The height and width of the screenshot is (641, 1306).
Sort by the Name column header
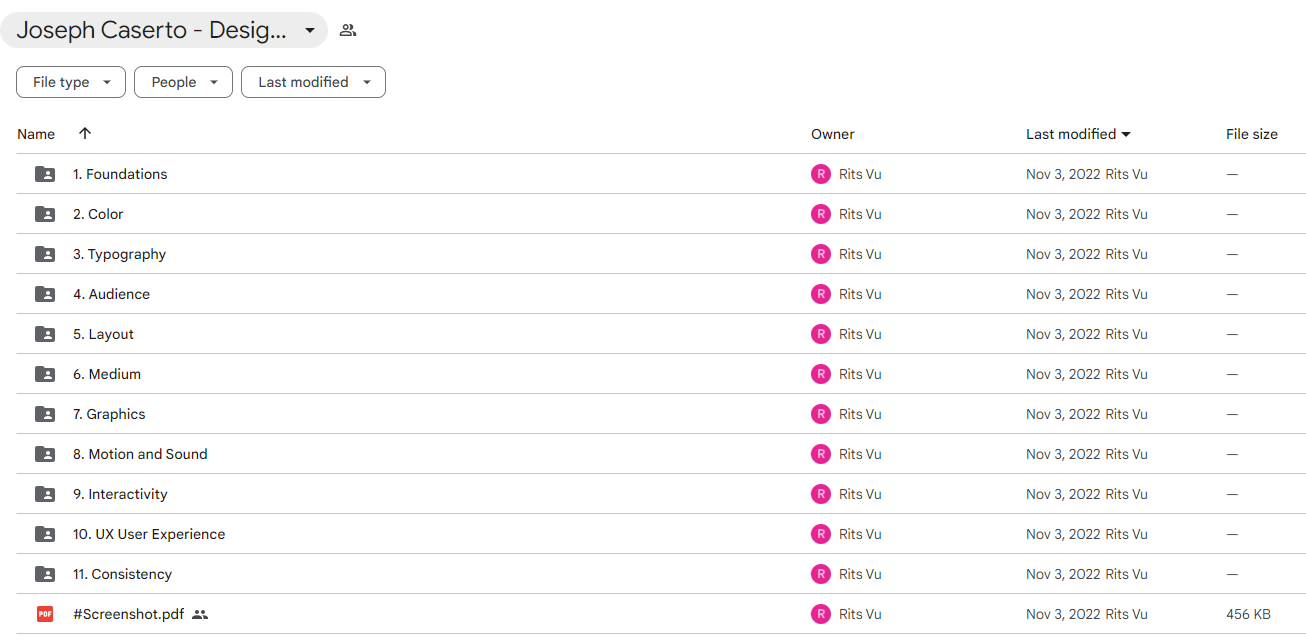[36, 134]
